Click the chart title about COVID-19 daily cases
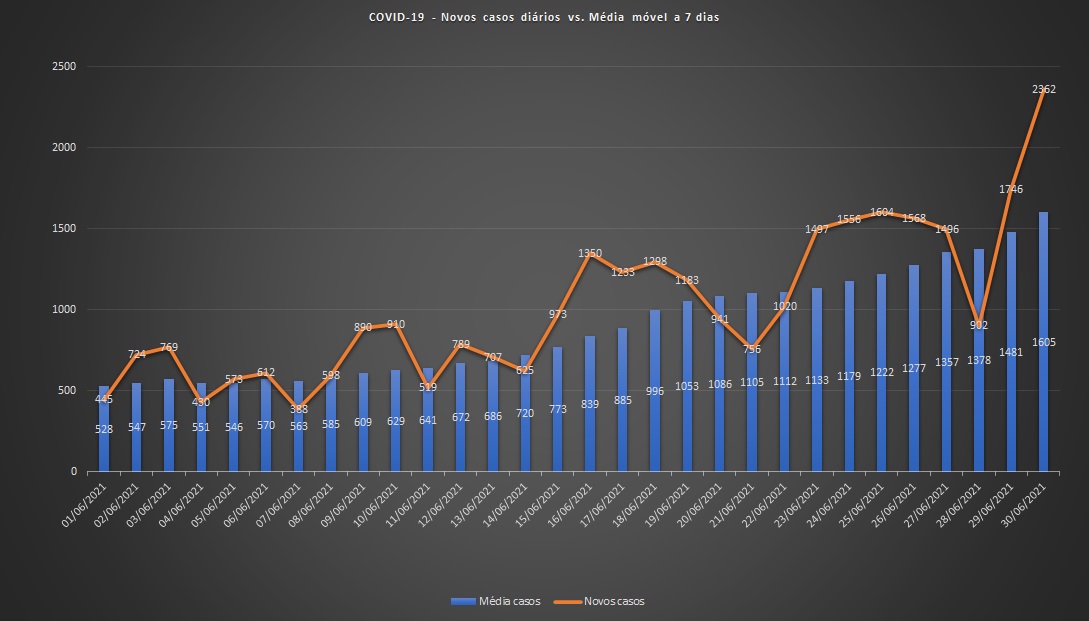1089x621 pixels. tap(543, 17)
